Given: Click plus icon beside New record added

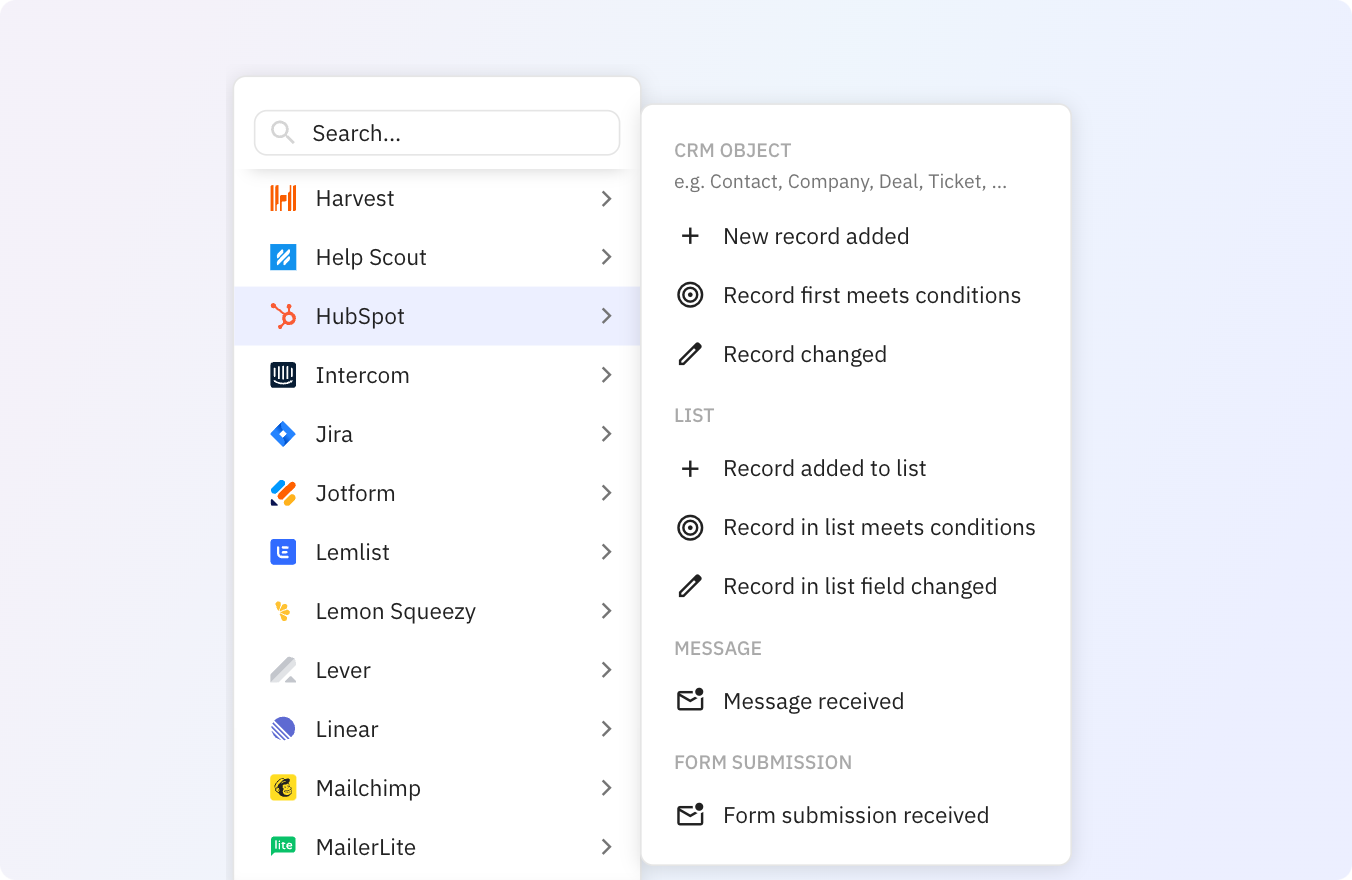Looking at the screenshot, I should click(690, 236).
